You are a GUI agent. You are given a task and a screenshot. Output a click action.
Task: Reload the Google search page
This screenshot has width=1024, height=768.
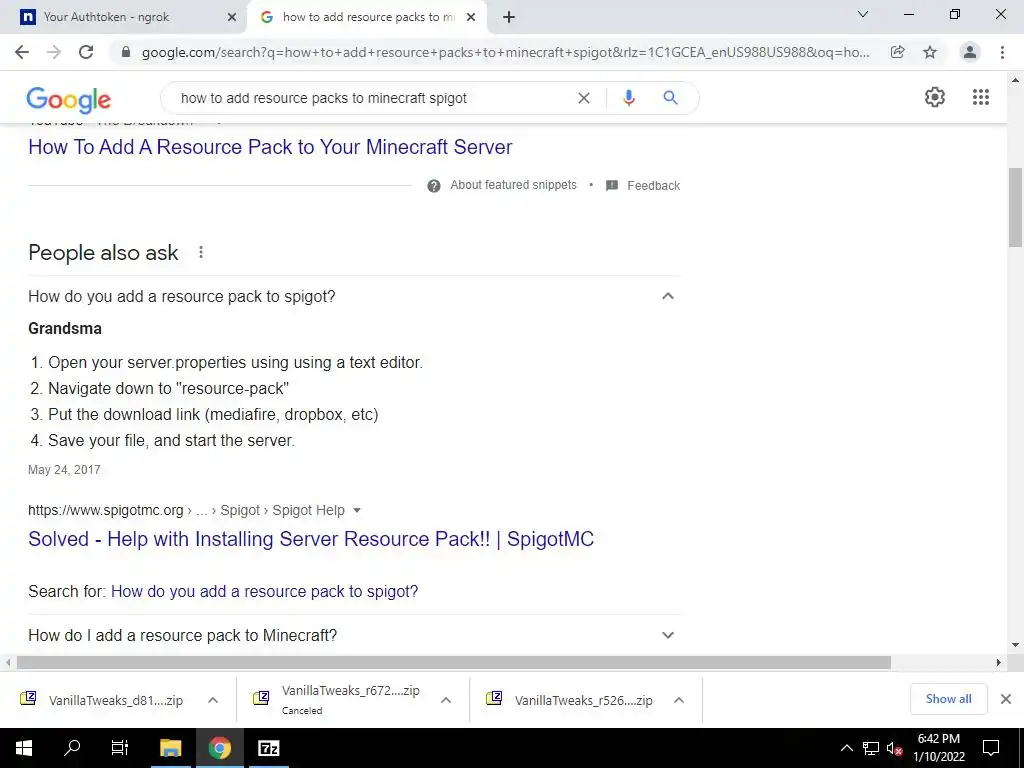(86, 52)
